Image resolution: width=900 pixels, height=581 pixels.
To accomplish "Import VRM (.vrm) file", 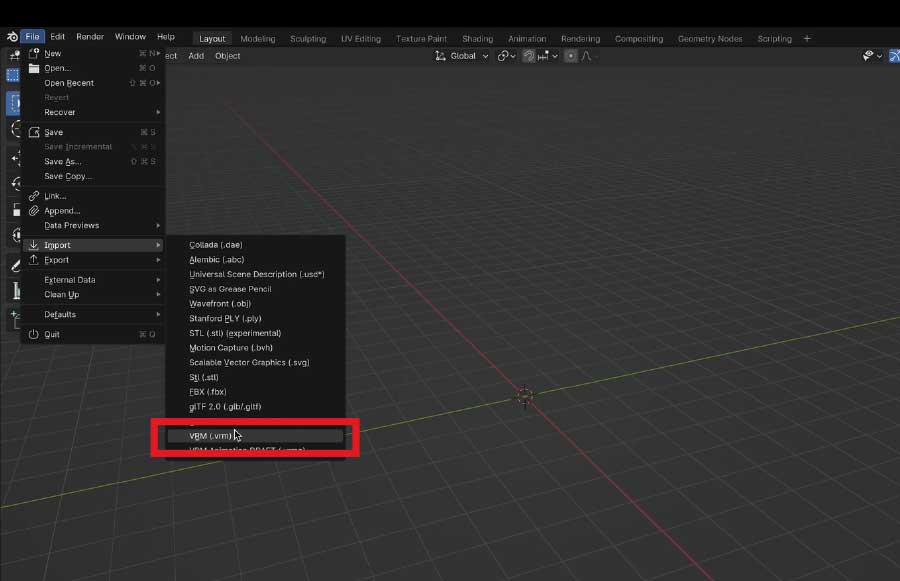I will click(x=255, y=436).
